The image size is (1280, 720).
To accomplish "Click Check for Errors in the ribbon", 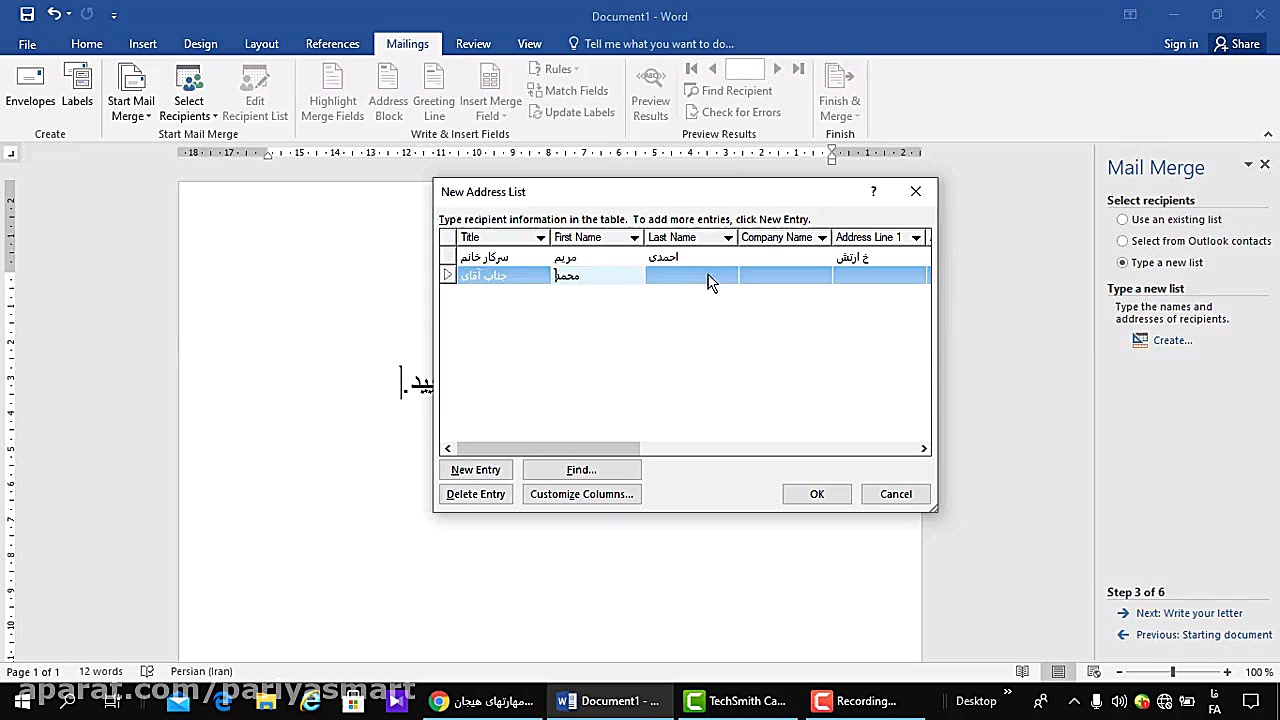I will [732, 112].
